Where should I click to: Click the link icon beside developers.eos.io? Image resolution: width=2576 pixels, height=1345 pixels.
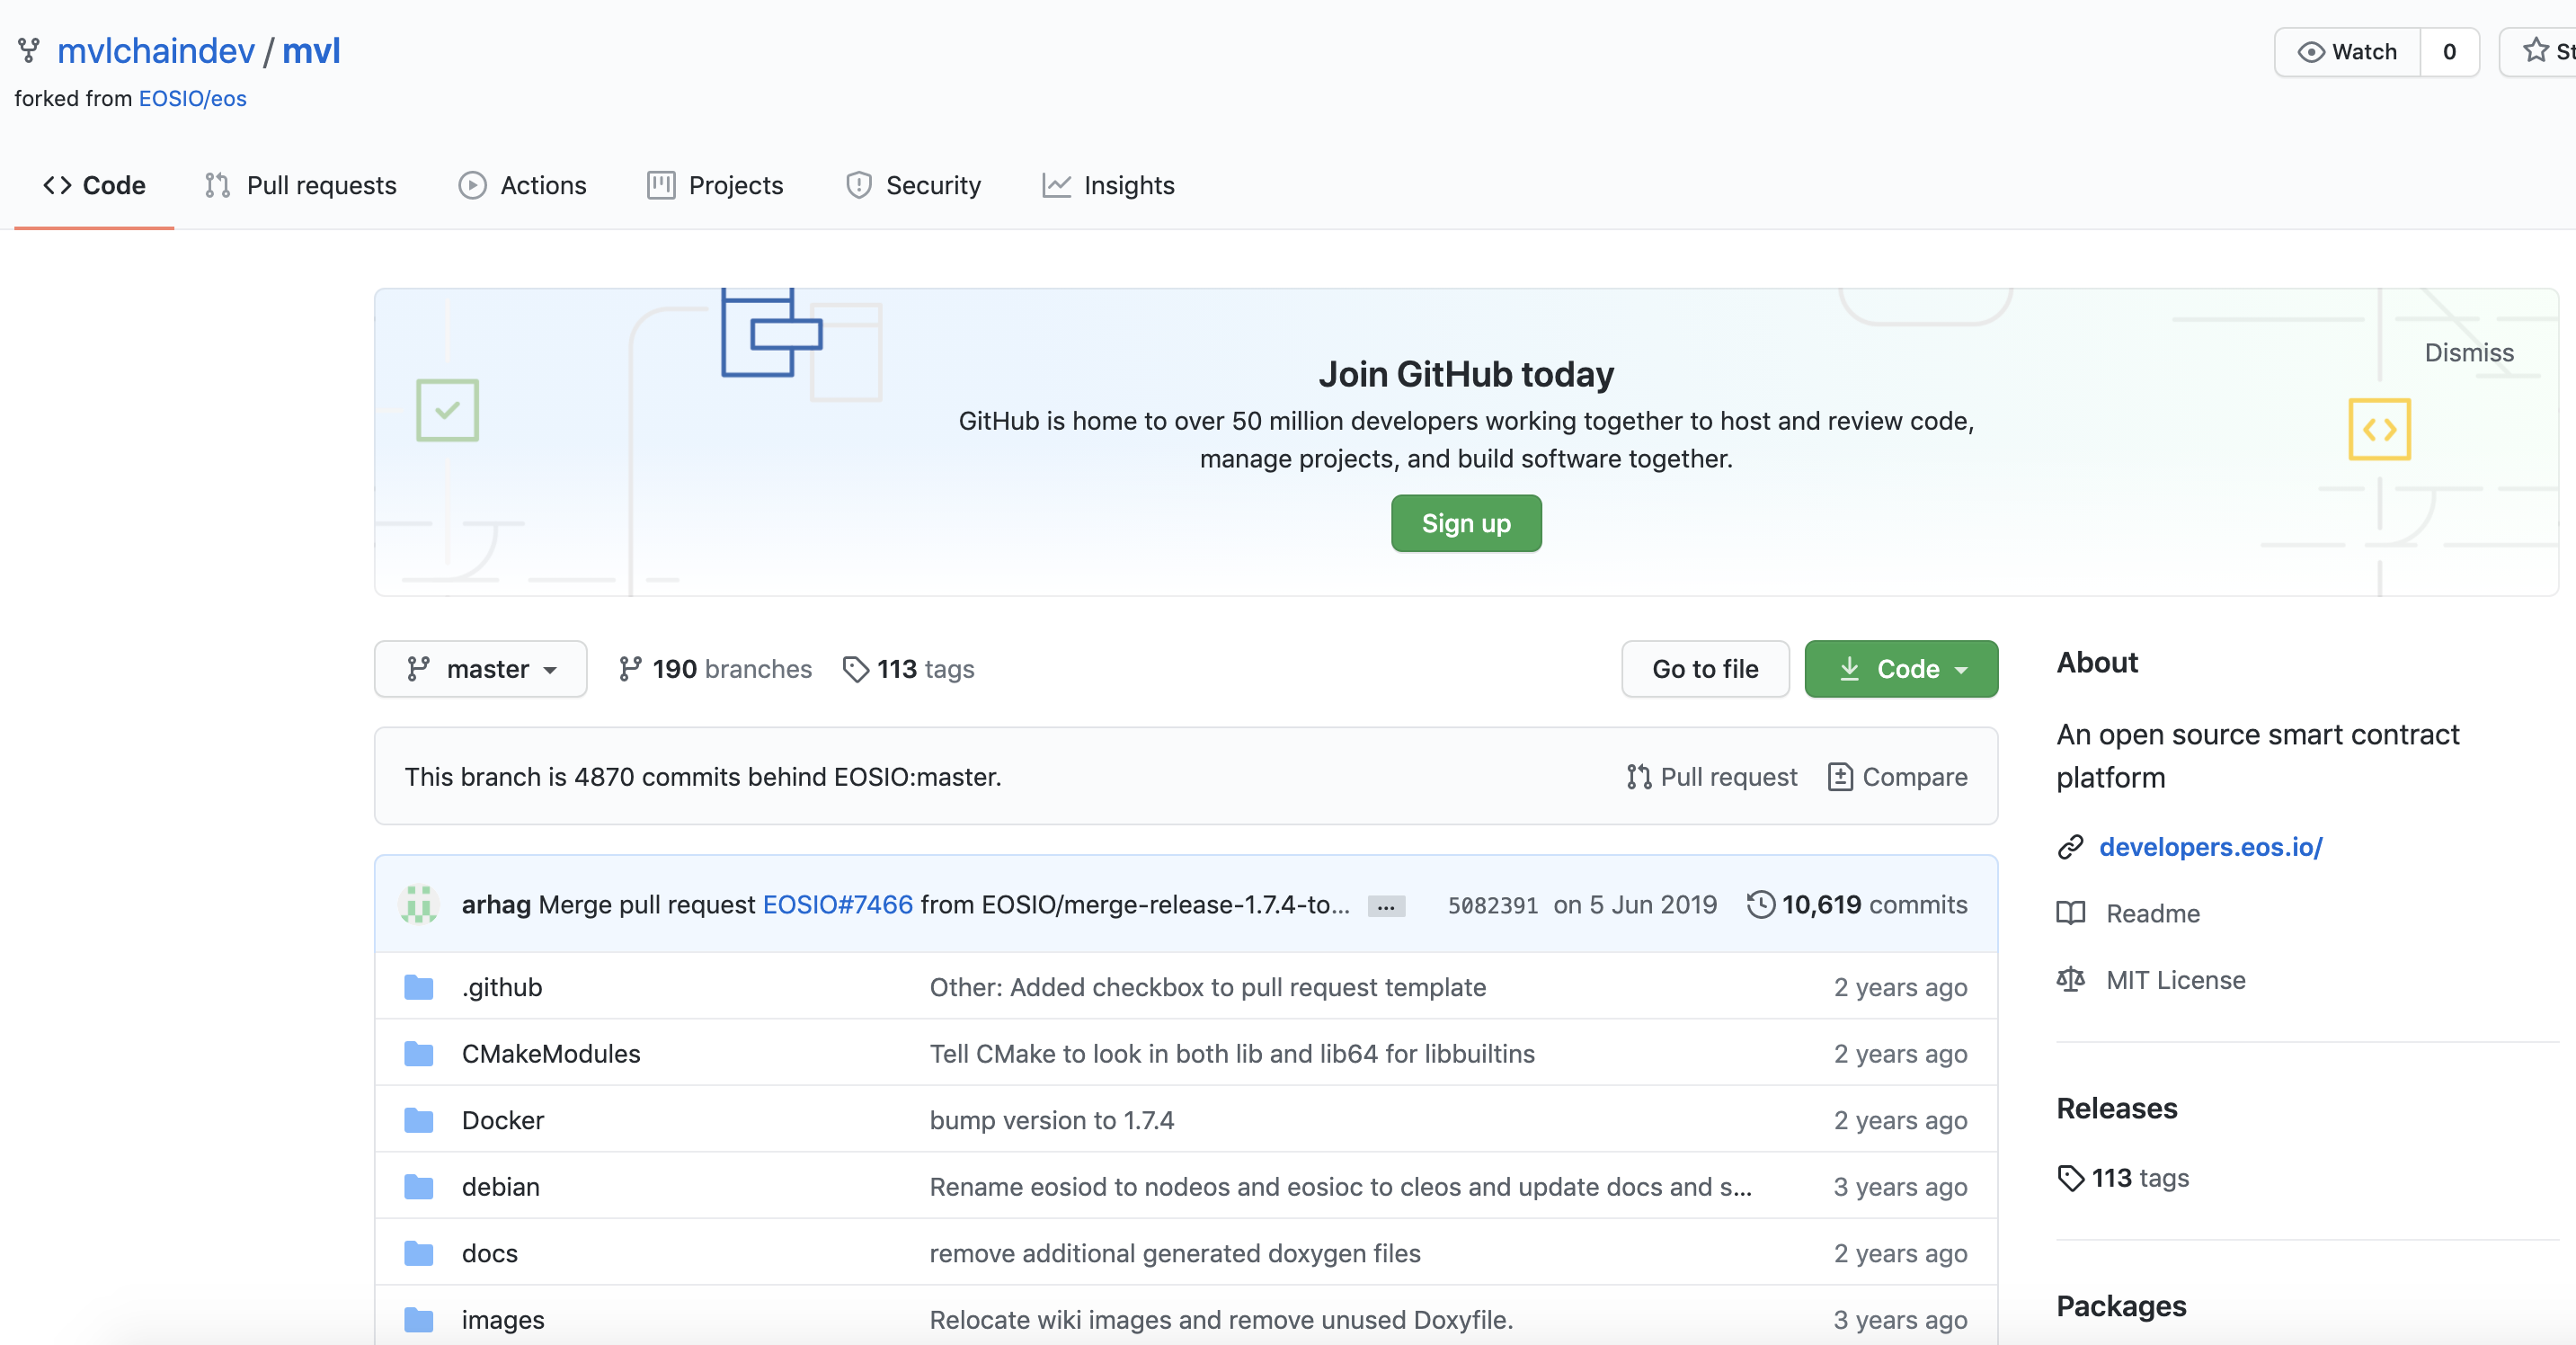coord(2070,847)
